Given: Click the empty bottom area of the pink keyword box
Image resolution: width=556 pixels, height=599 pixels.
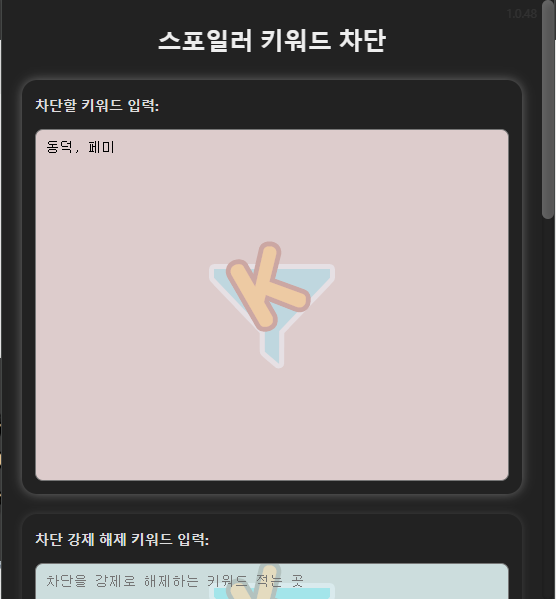Looking at the screenshot, I should click(x=272, y=439).
